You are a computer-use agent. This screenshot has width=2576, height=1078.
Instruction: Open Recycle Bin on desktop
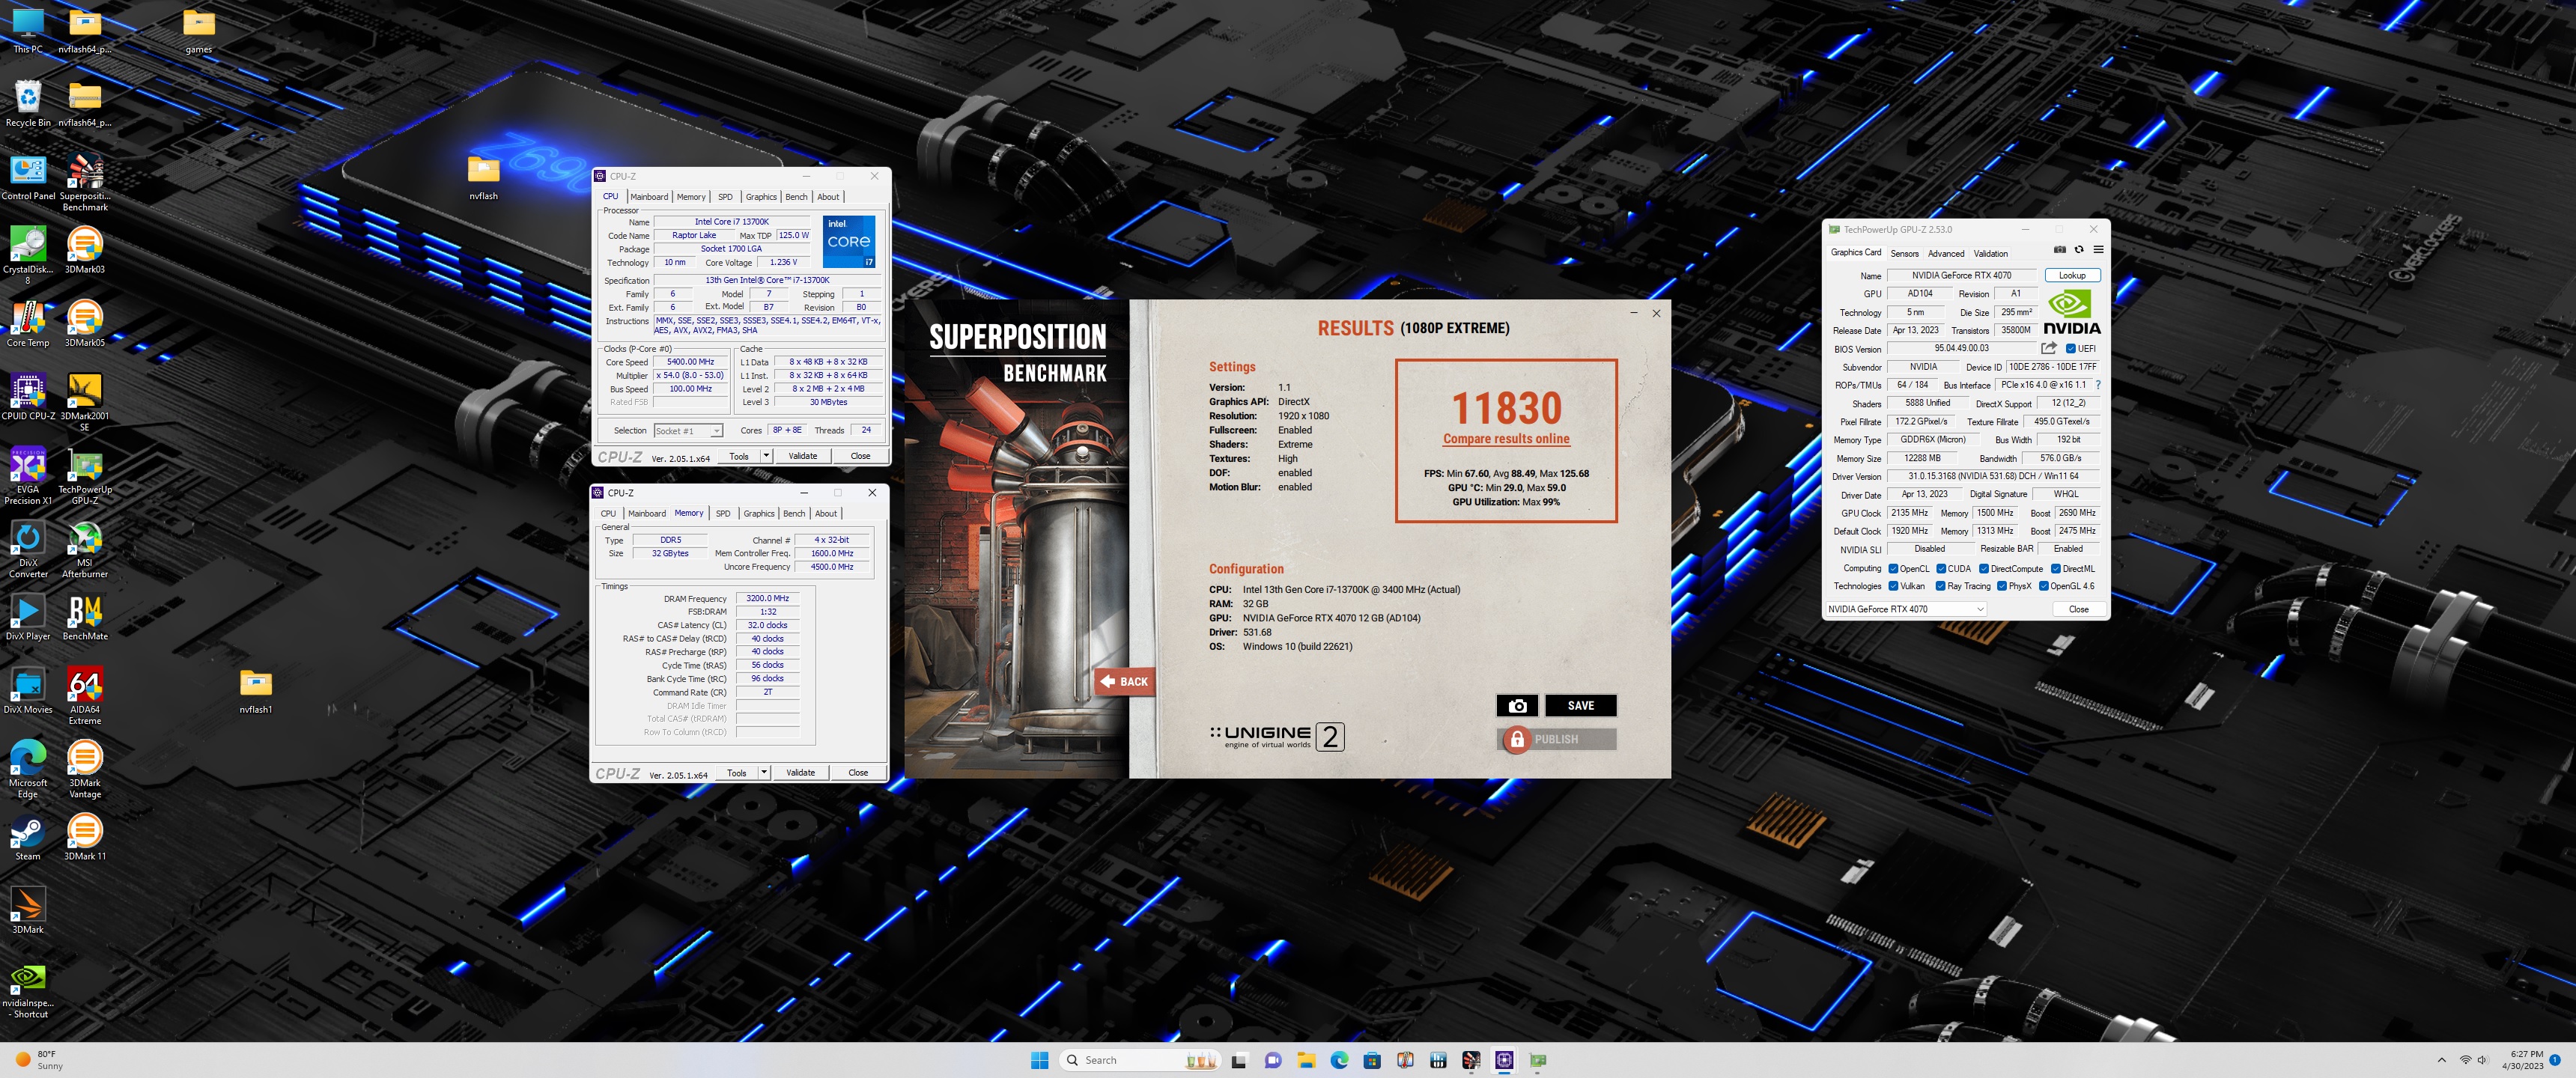click(x=28, y=104)
